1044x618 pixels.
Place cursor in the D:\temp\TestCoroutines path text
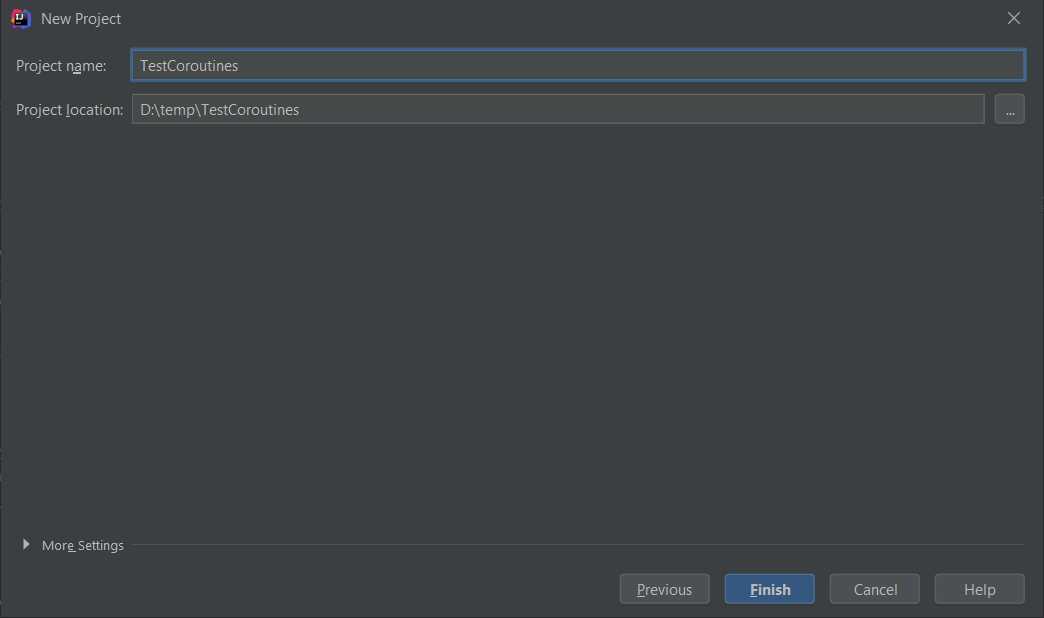pos(219,110)
